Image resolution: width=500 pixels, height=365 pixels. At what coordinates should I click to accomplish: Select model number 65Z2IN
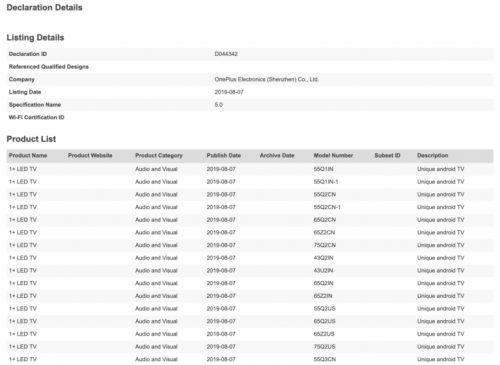click(x=323, y=296)
